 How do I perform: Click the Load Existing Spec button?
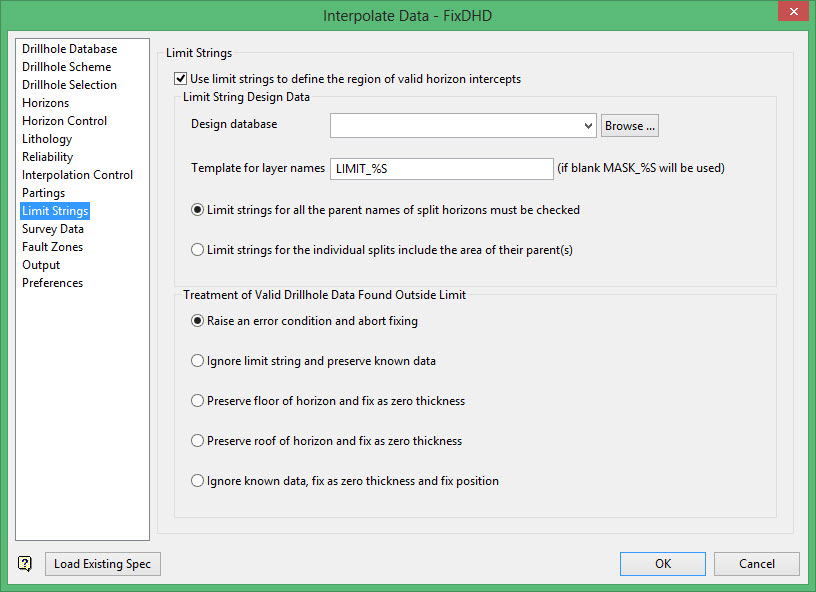click(102, 564)
